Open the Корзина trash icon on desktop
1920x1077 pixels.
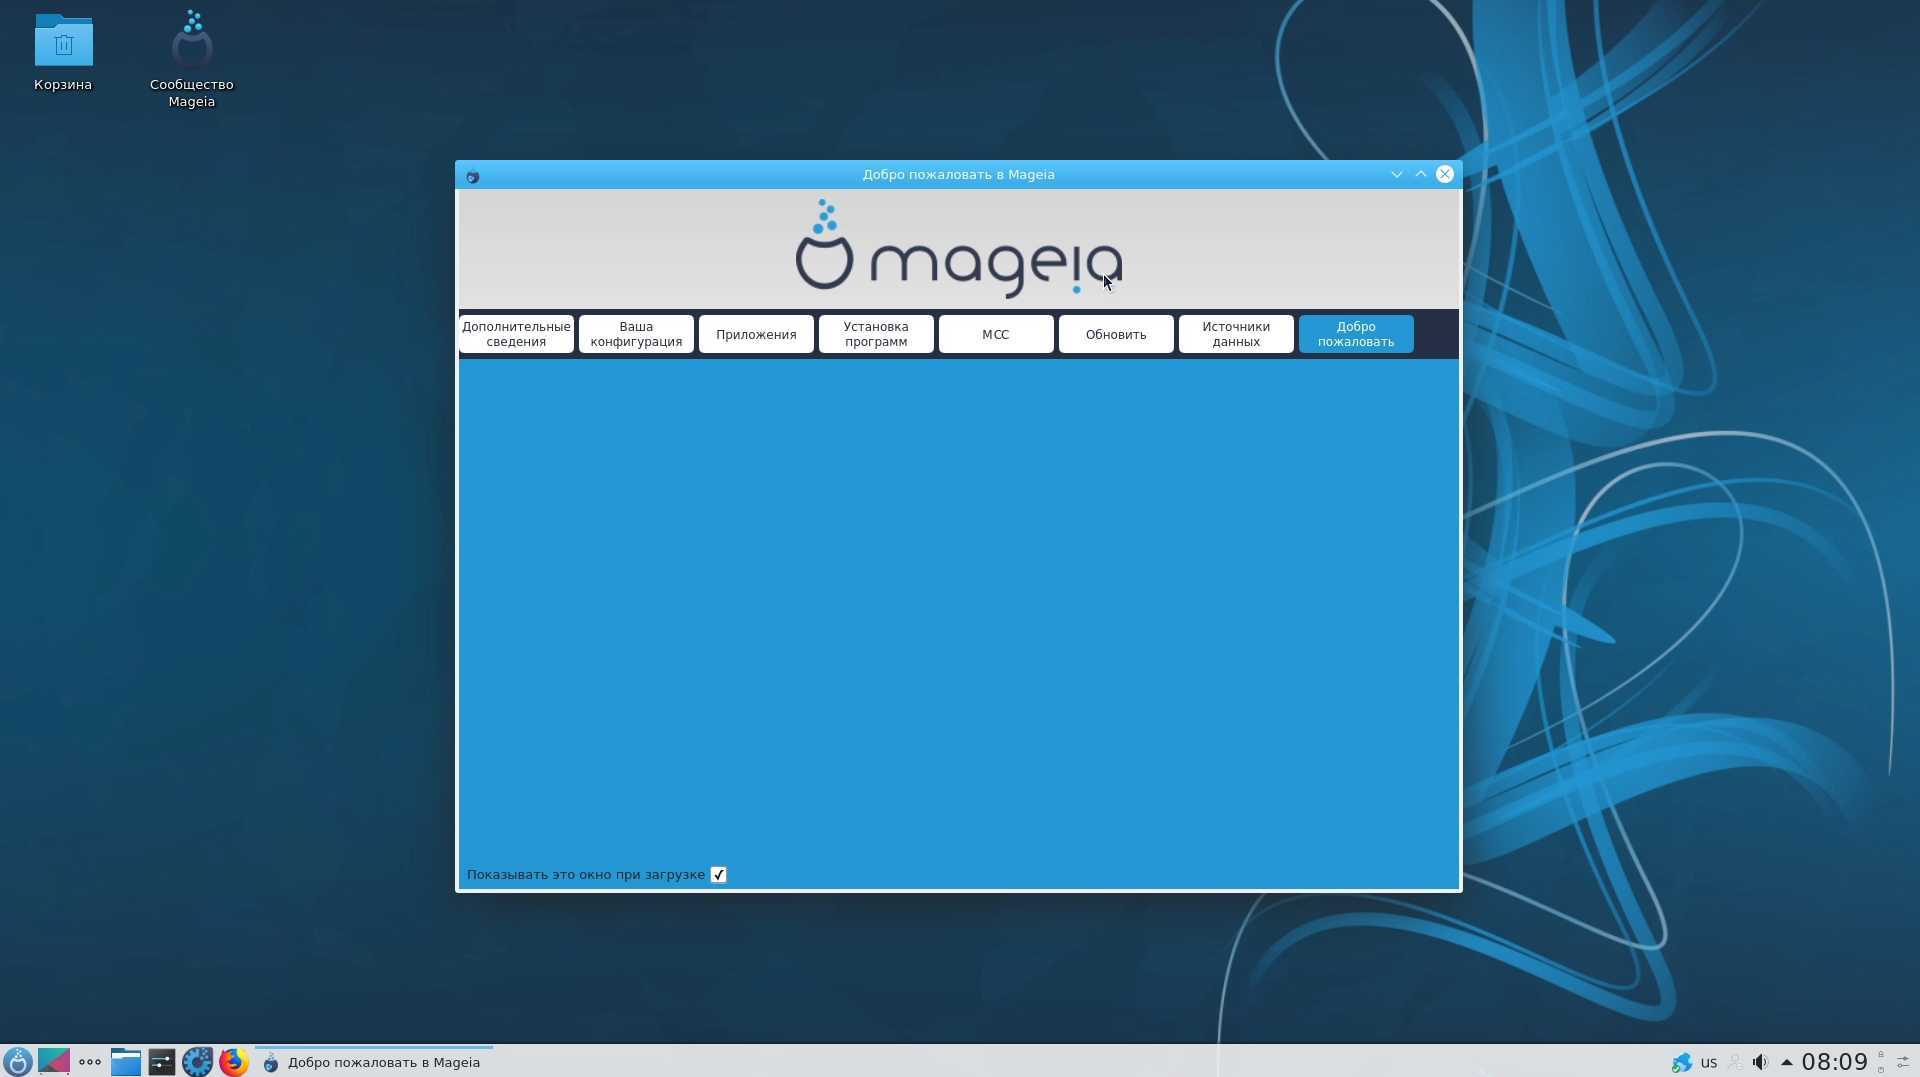(x=63, y=52)
